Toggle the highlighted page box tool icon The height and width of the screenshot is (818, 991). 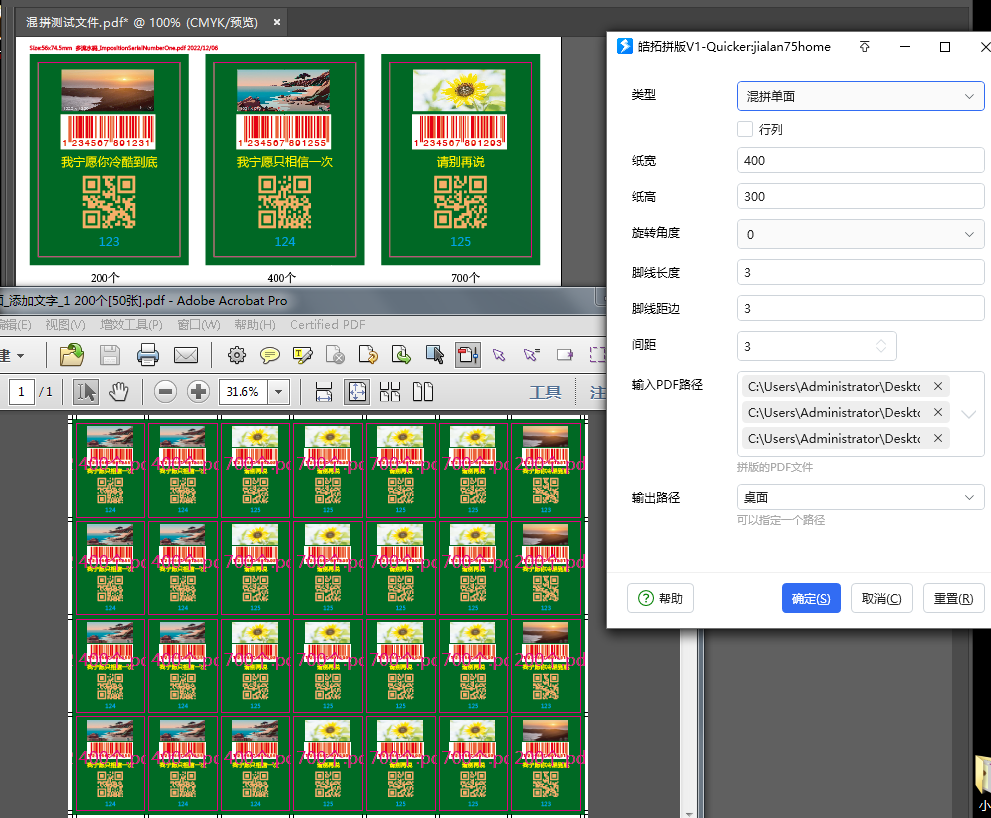click(x=468, y=355)
